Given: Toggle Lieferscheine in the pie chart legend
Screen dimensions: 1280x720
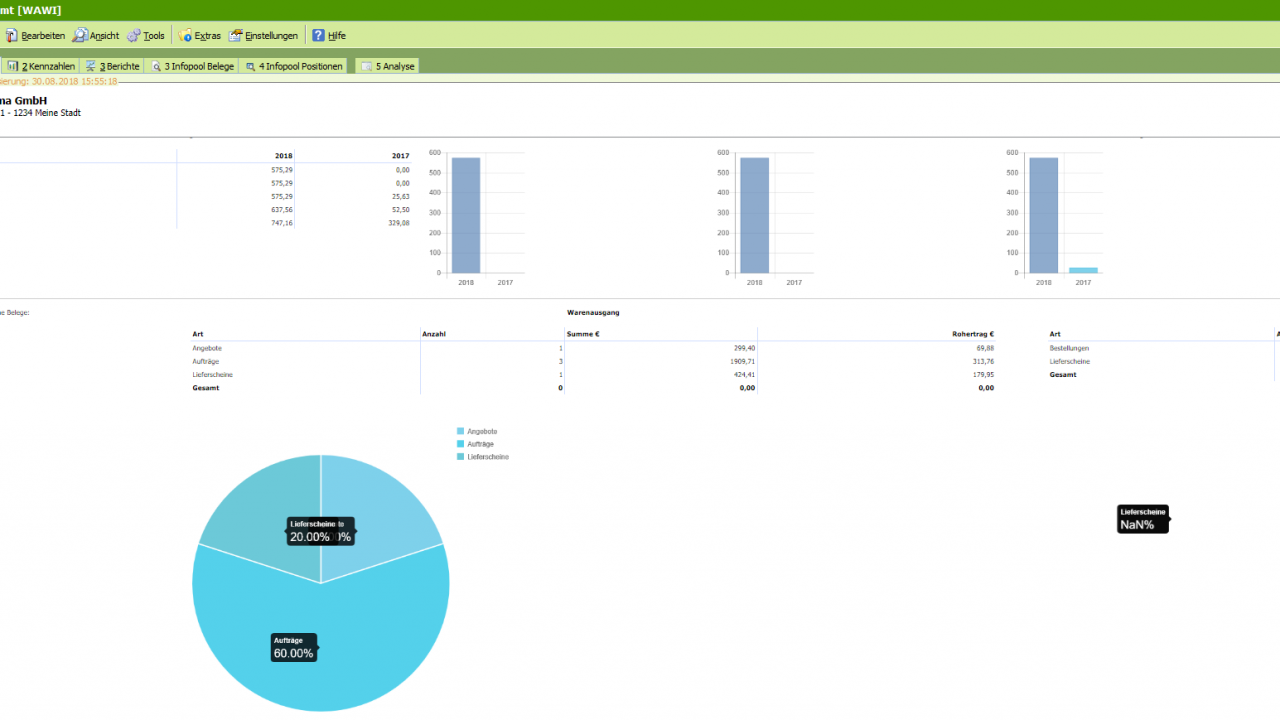Looking at the screenshot, I should 487,456.
